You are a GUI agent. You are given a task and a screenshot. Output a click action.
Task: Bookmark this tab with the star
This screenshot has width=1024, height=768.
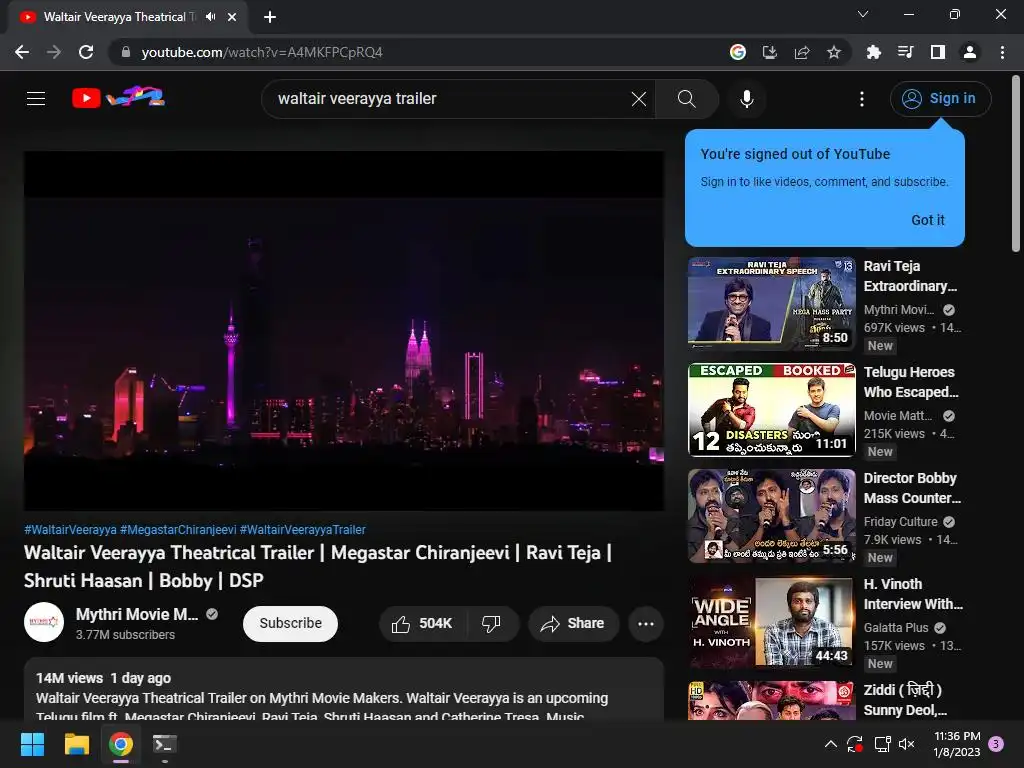click(833, 52)
